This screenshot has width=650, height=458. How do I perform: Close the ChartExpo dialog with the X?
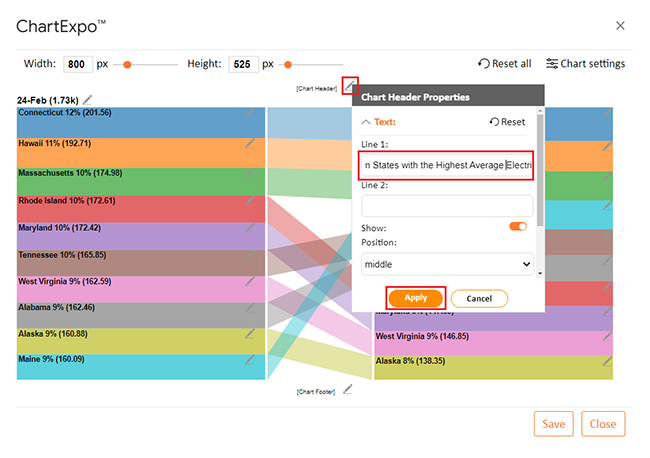tap(620, 26)
